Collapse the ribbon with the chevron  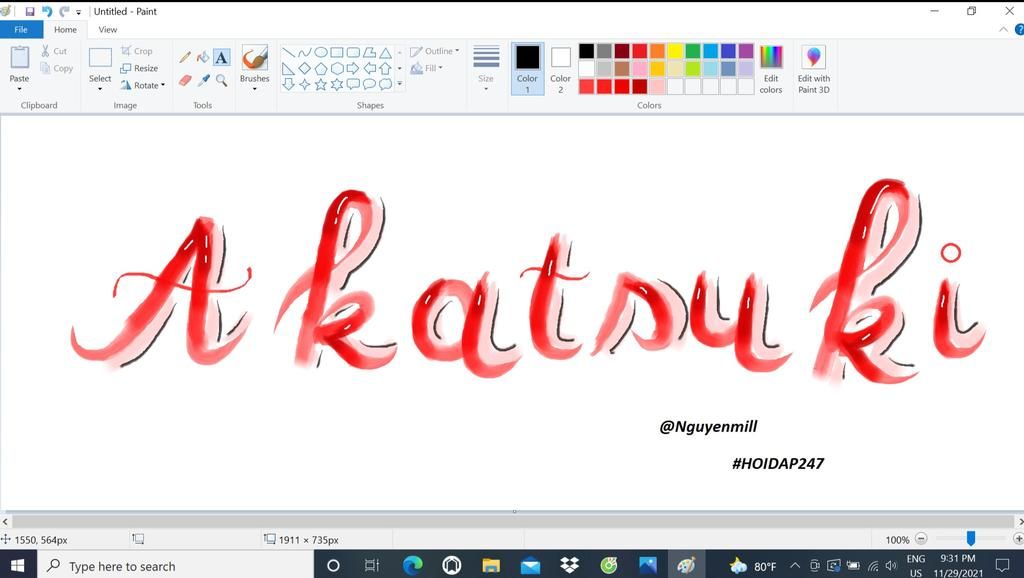click(1003, 29)
